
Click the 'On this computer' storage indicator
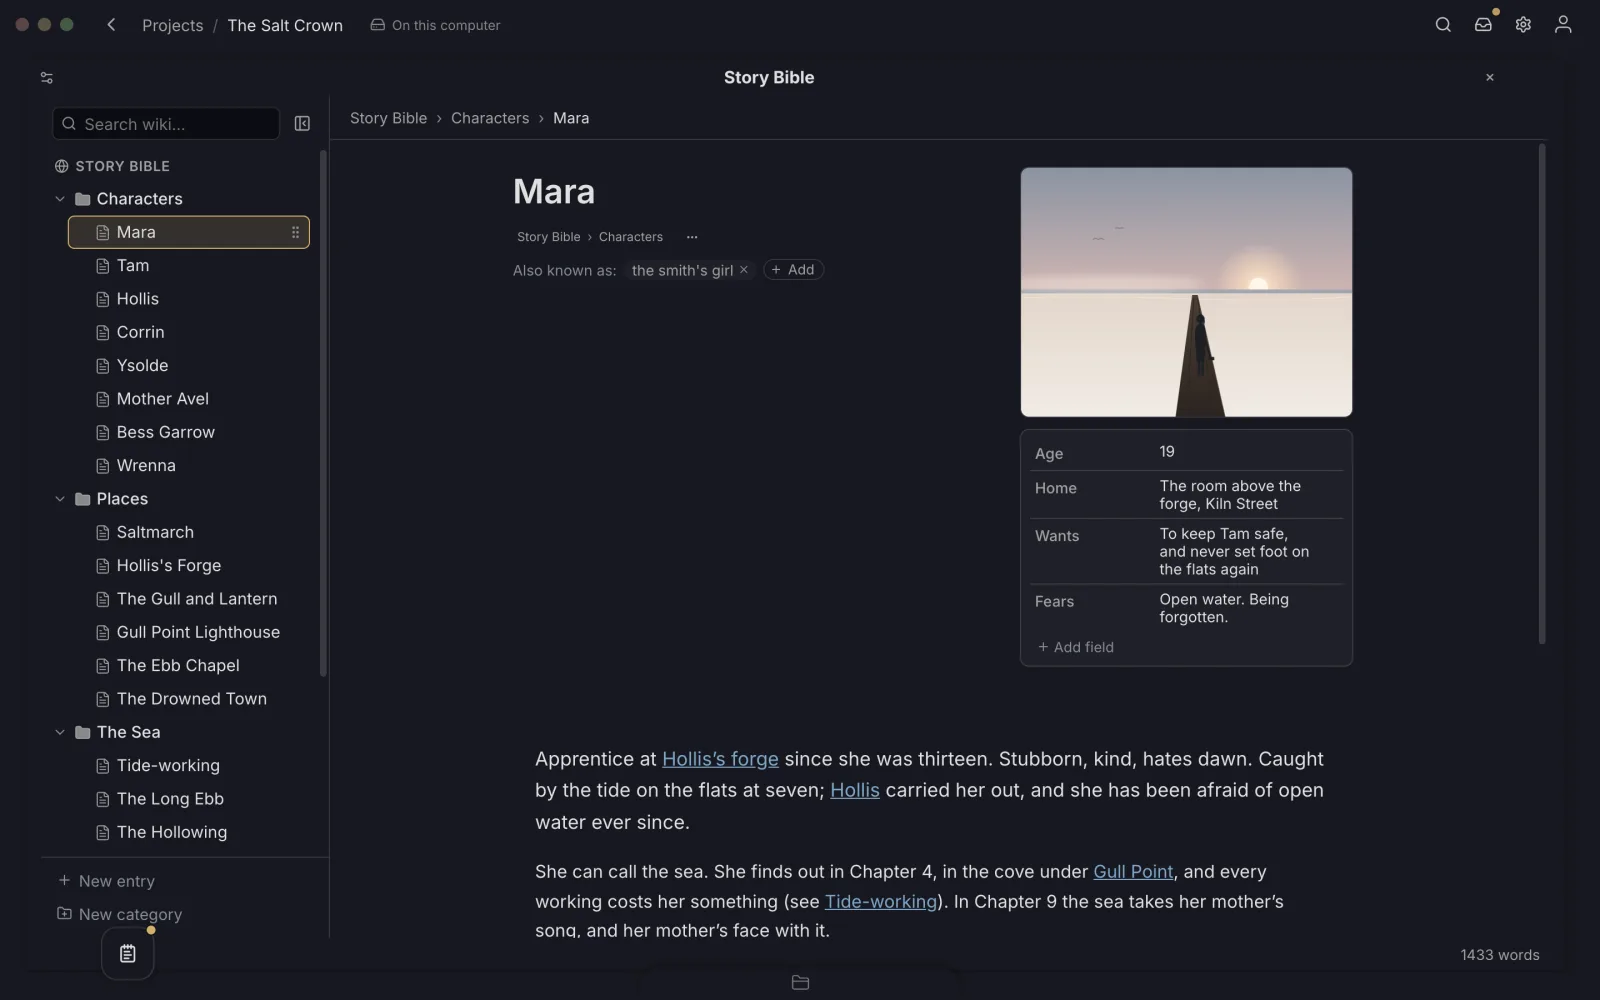pos(435,25)
